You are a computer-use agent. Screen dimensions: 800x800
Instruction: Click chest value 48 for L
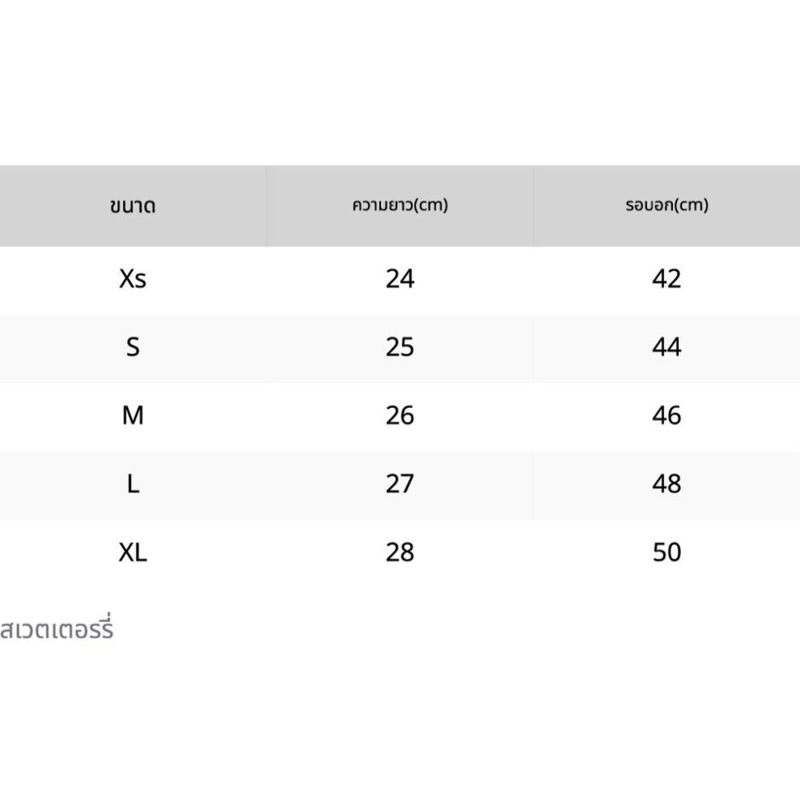(x=666, y=484)
